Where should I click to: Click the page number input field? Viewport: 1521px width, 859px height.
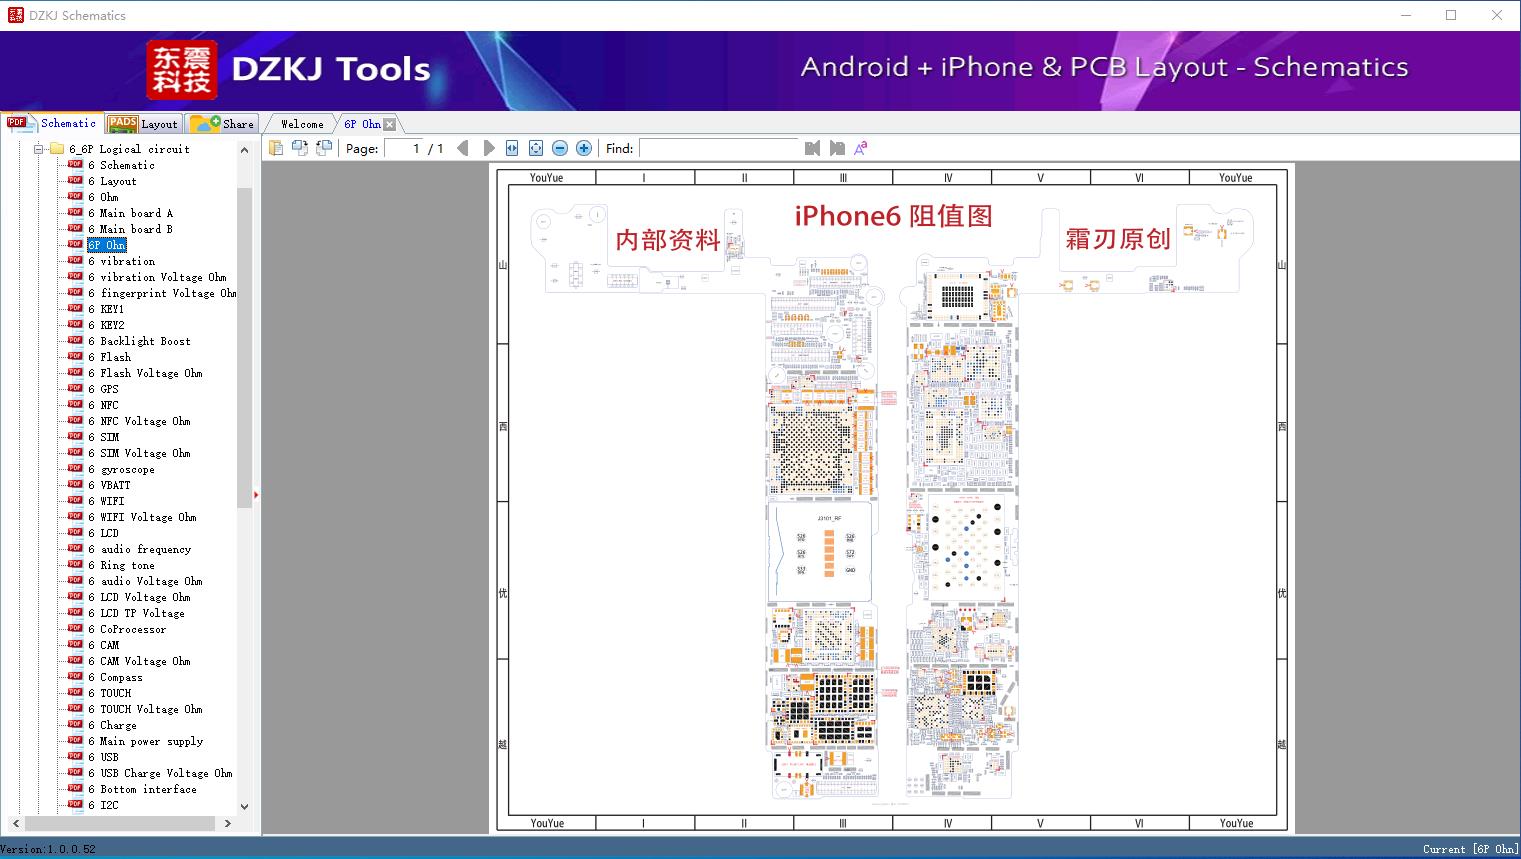coord(404,148)
